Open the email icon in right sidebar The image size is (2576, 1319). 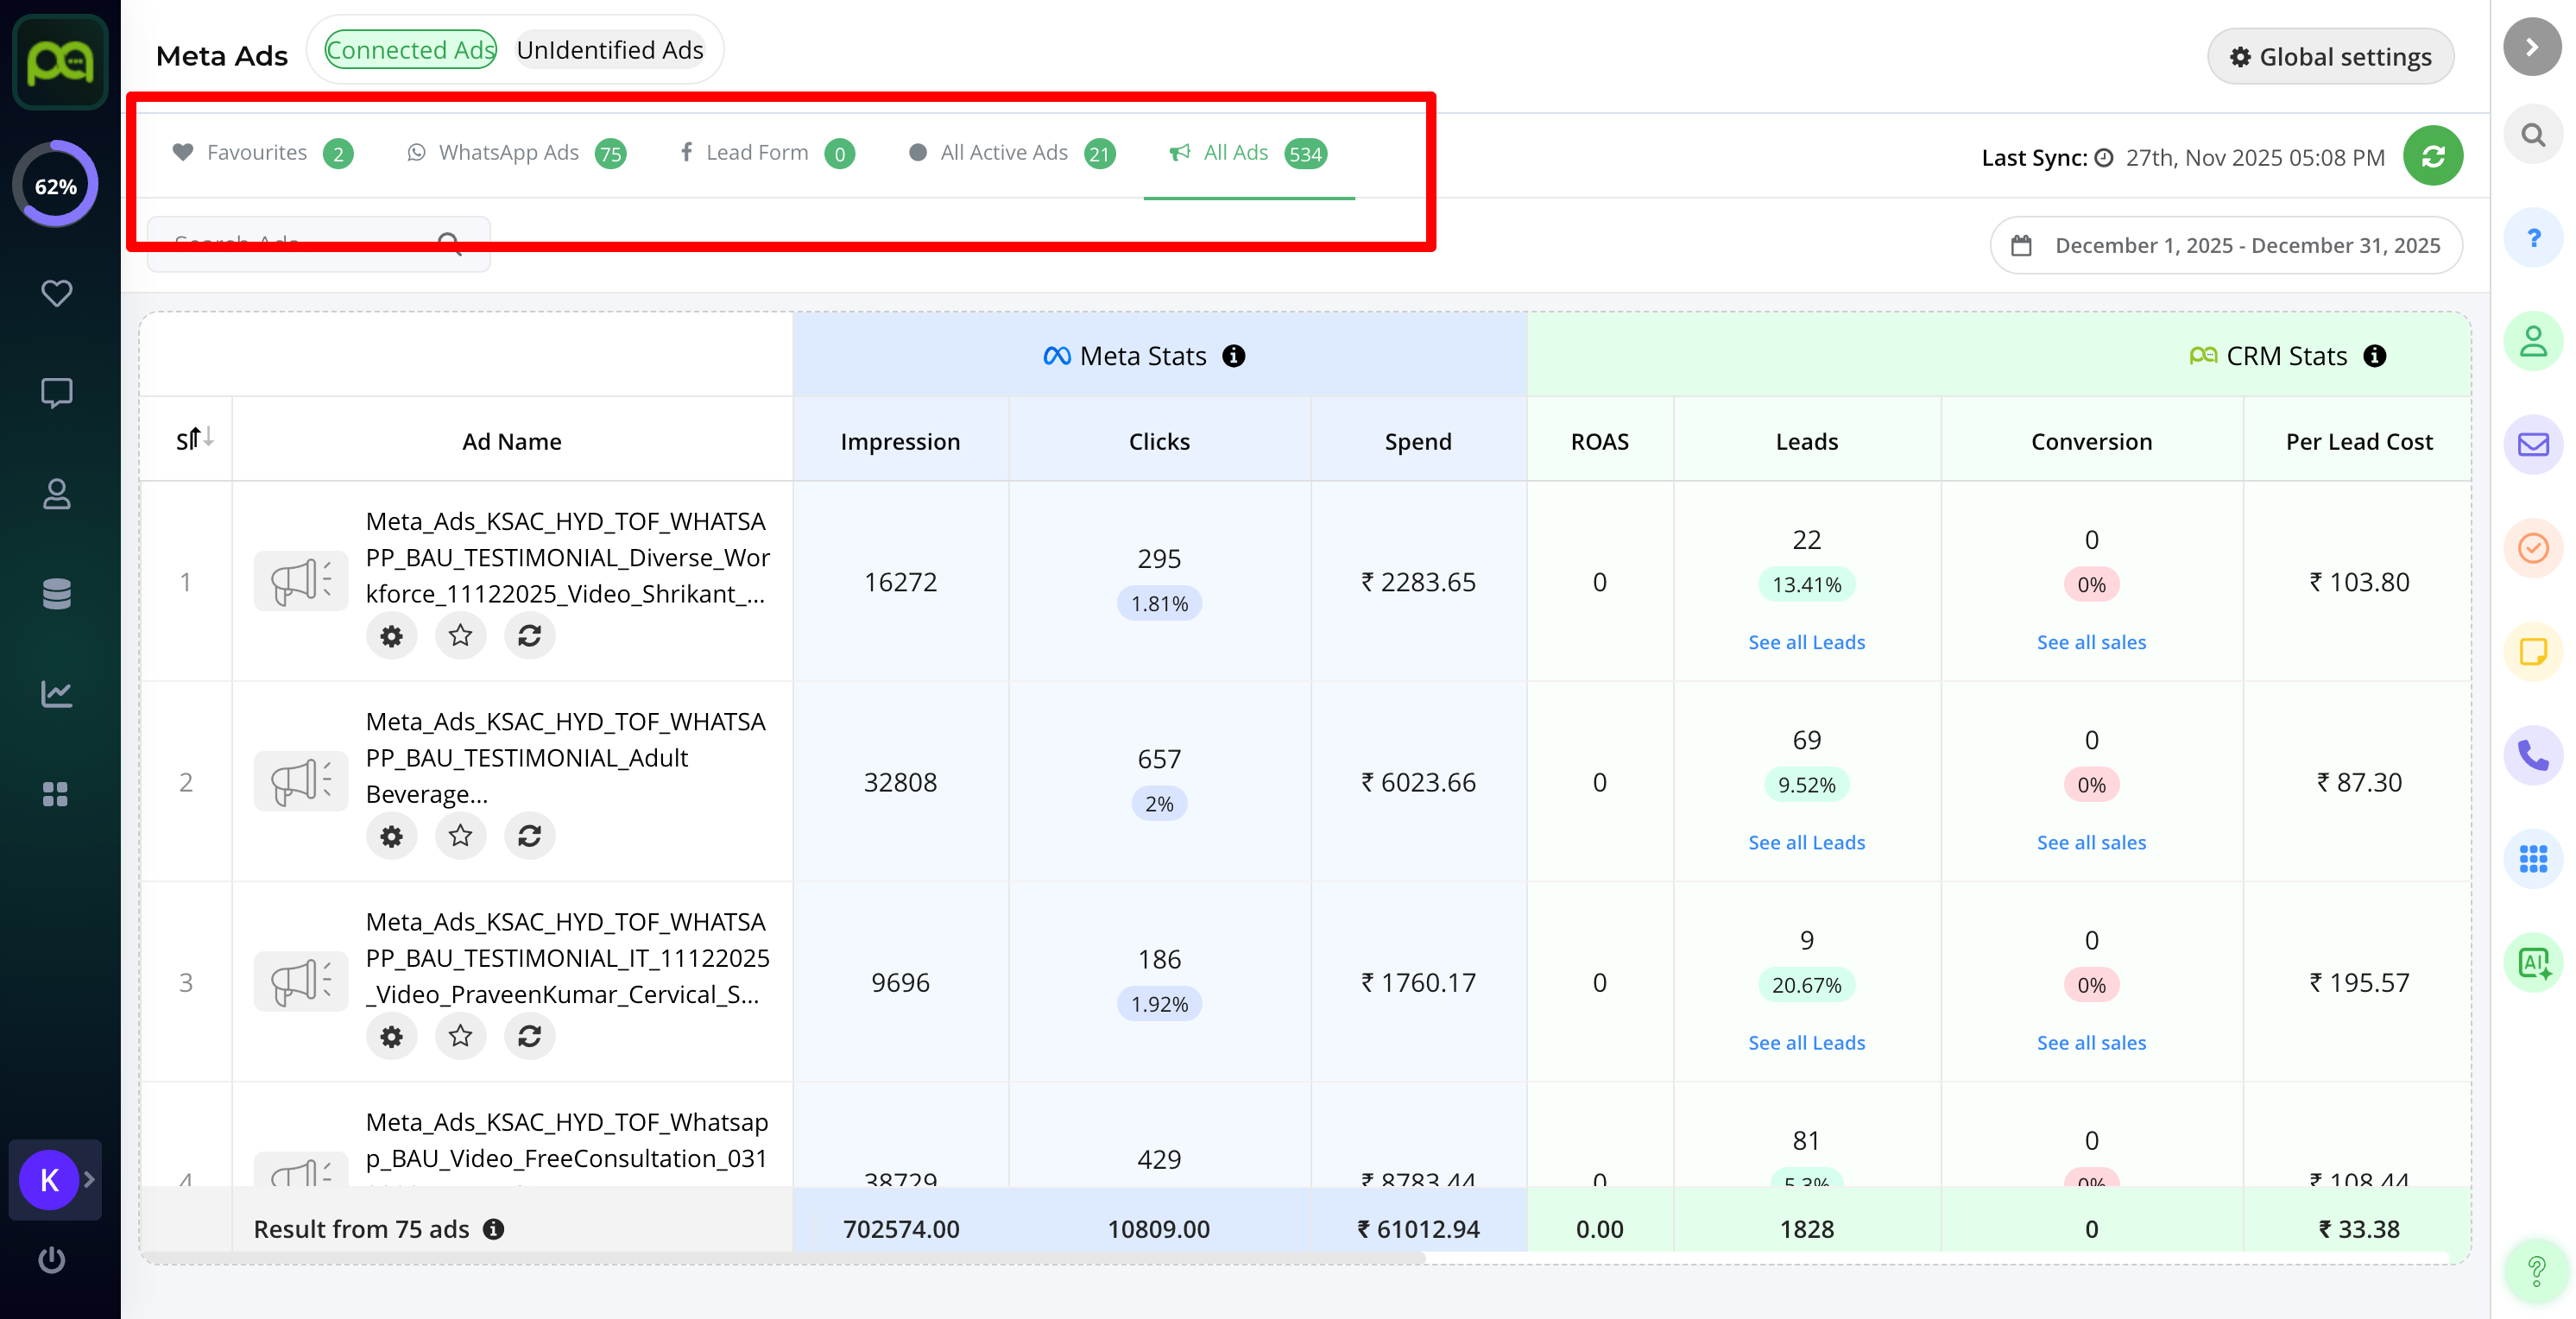coord(2532,444)
